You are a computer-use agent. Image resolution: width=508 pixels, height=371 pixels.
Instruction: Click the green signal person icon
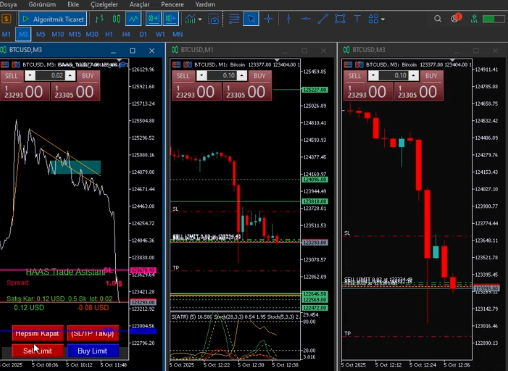point(474,19)
